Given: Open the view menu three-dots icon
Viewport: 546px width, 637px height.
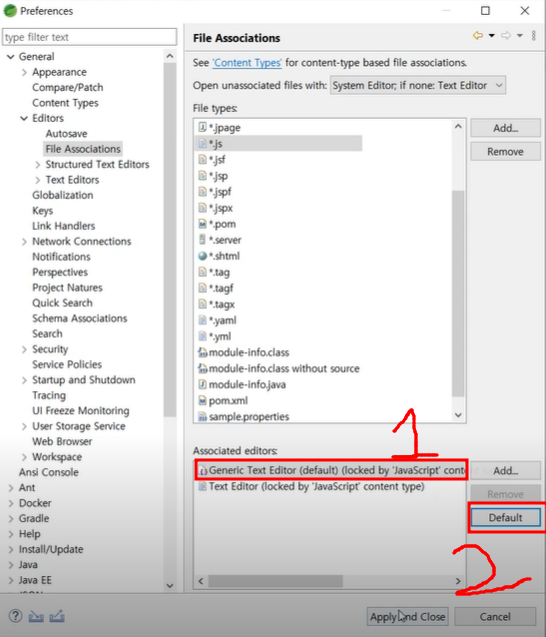Looking at the screenshot, I should click(534, 36).
